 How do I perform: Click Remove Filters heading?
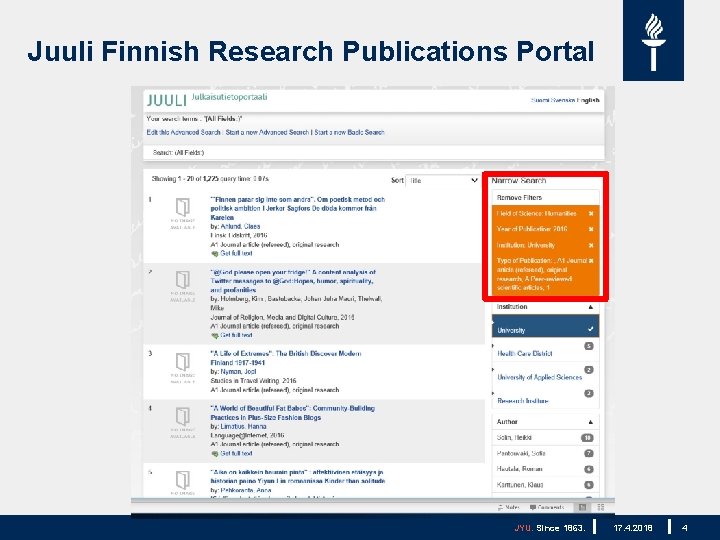pyautogui.click(x=519, y=197)
